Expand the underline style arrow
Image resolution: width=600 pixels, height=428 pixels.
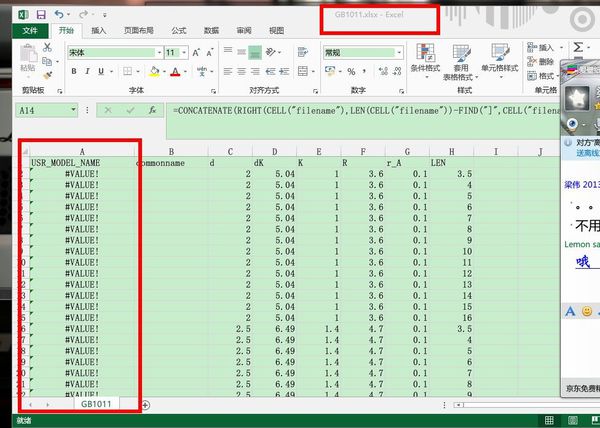coord(111,72)
